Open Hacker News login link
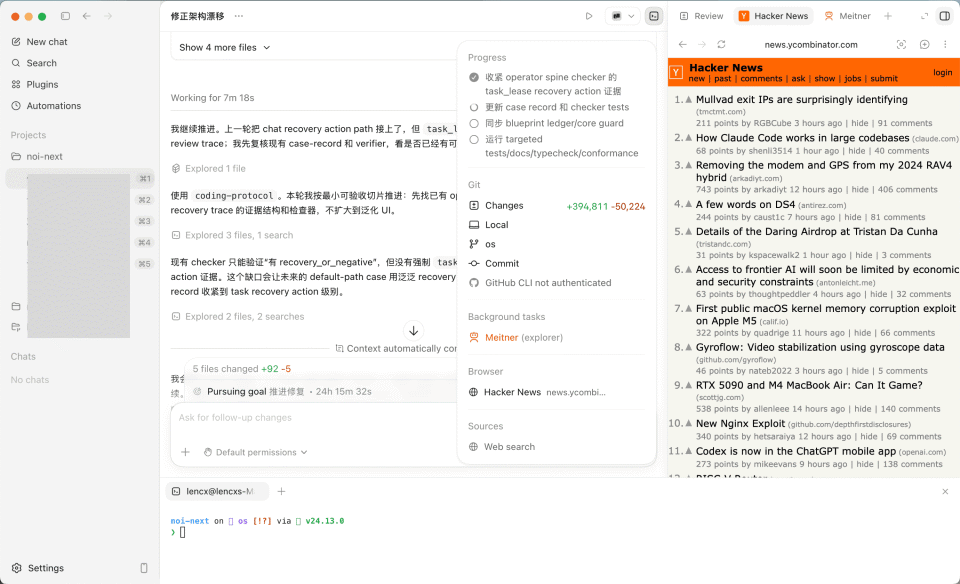The width and height of the screenshot is (960, 584). point(942,72)
